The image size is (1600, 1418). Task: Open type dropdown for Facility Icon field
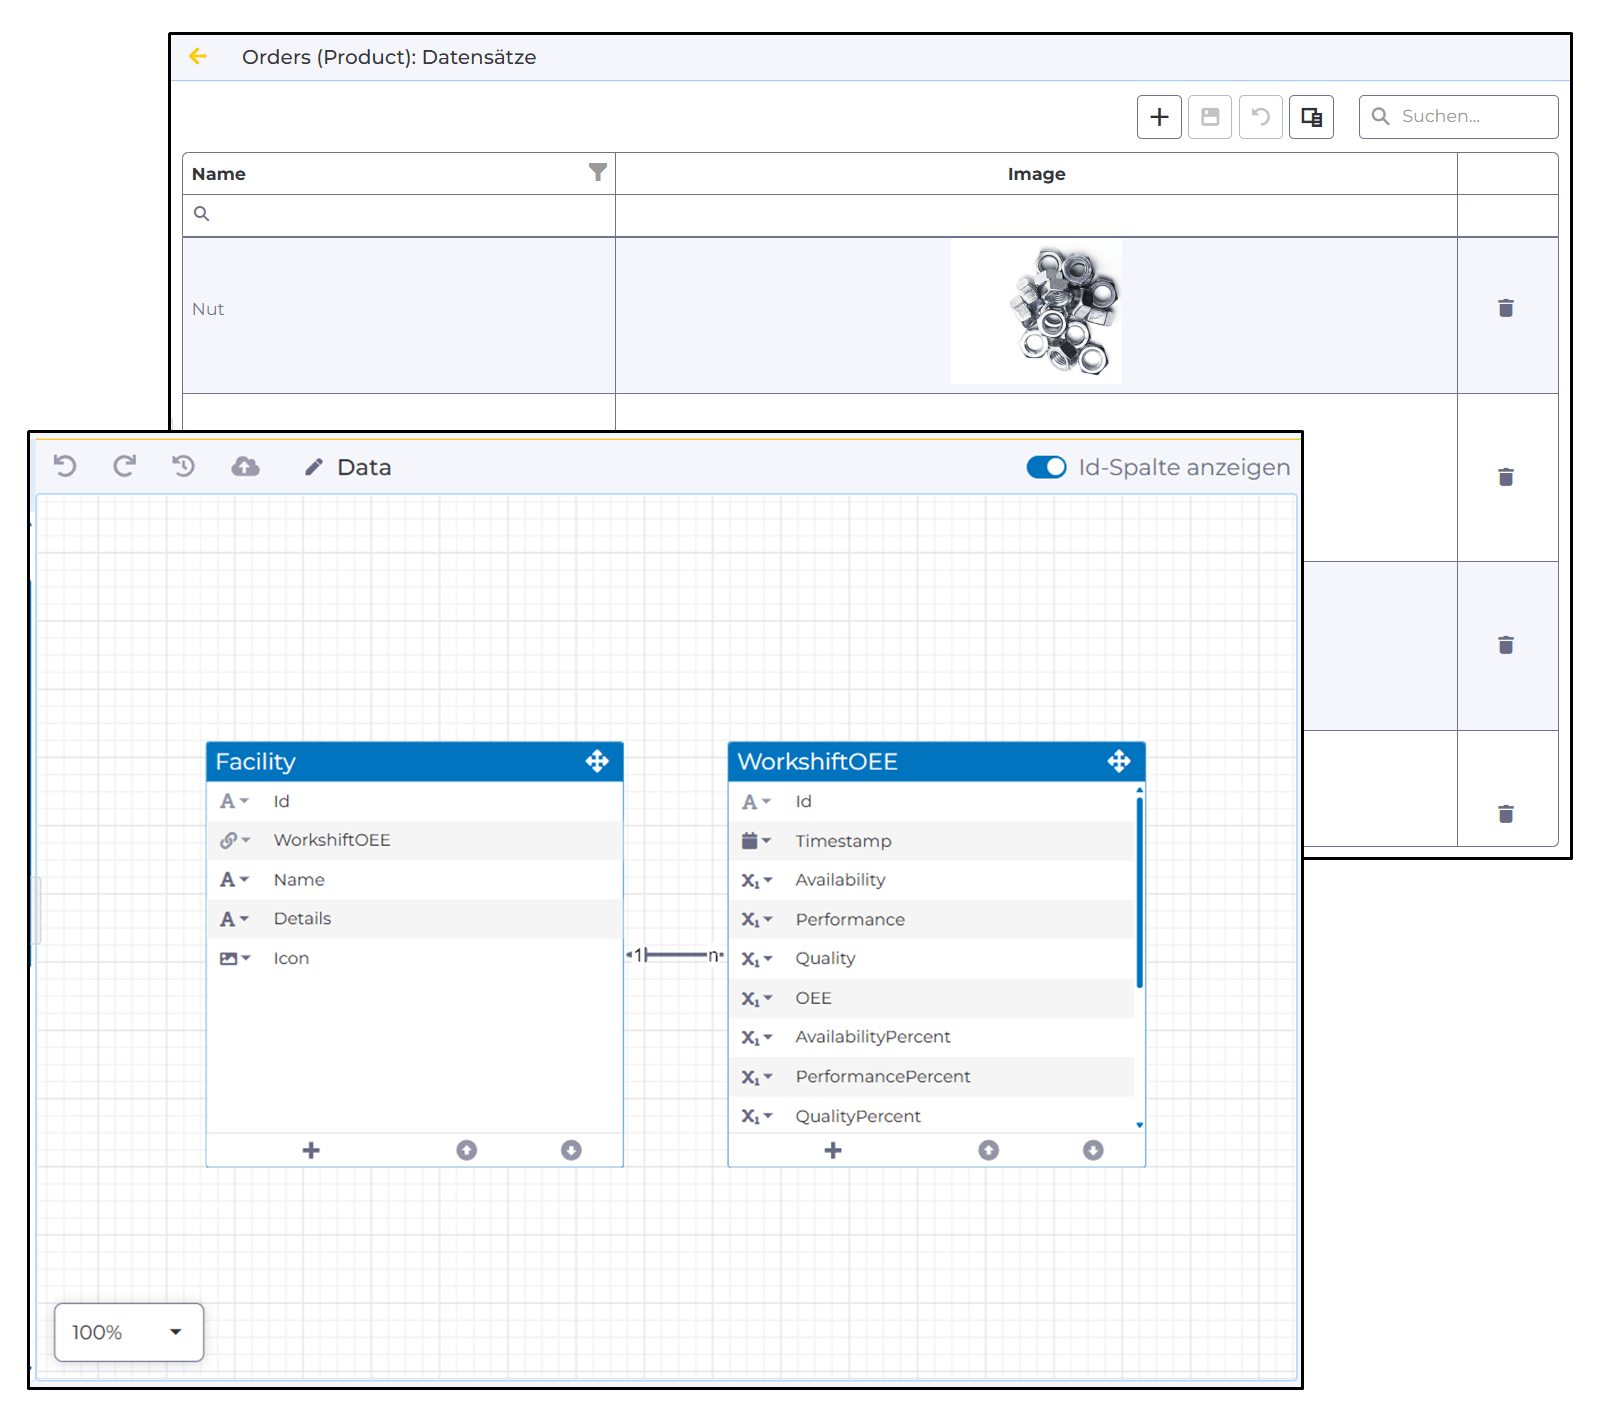234,958
